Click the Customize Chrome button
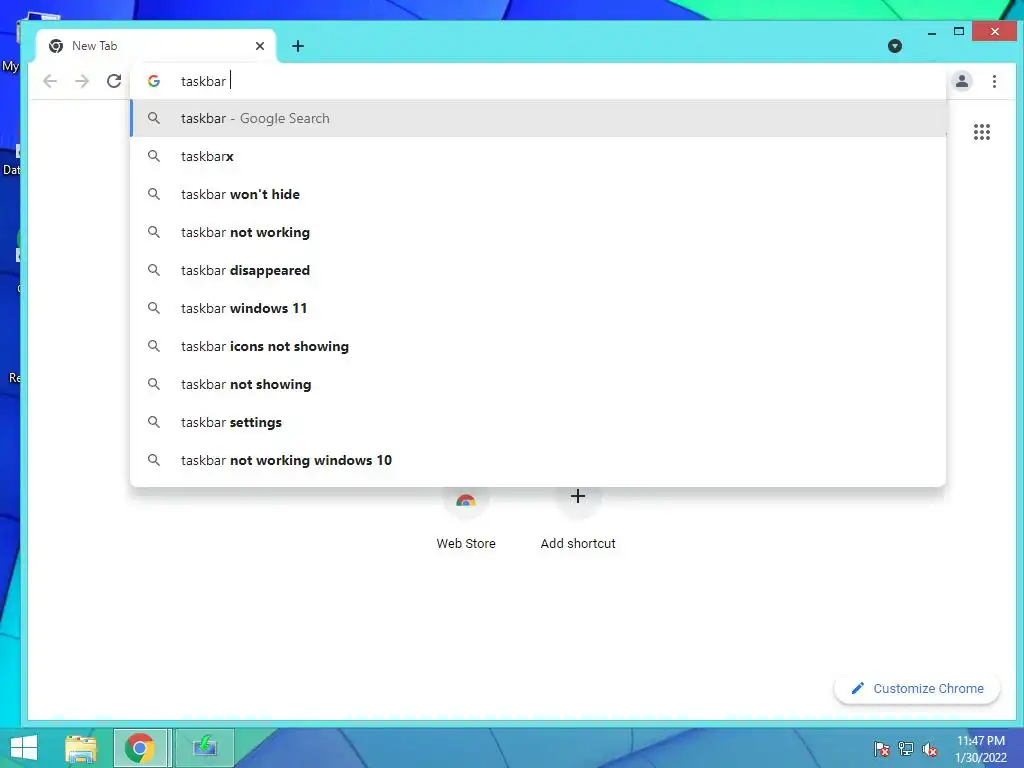 (917, 688)
